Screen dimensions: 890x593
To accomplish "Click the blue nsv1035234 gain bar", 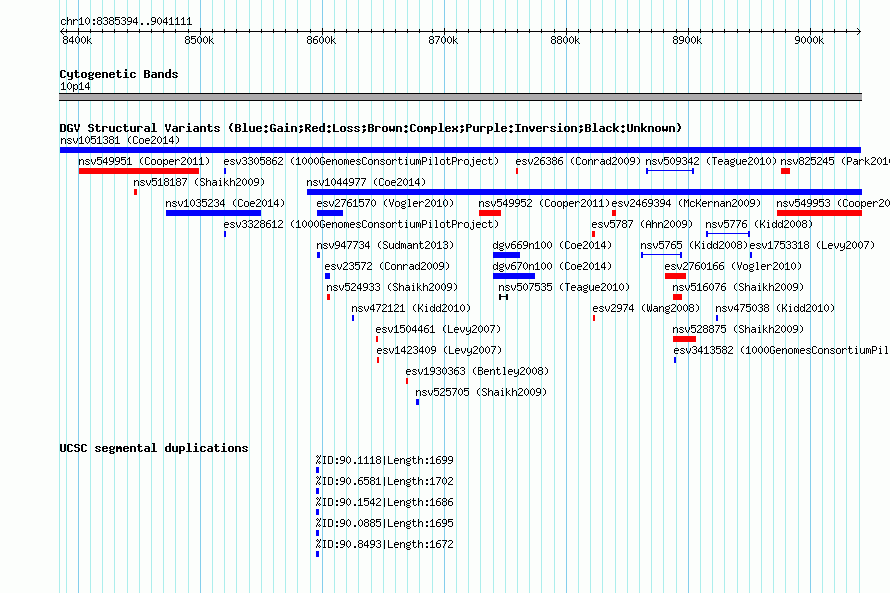I will pos(213,213).
